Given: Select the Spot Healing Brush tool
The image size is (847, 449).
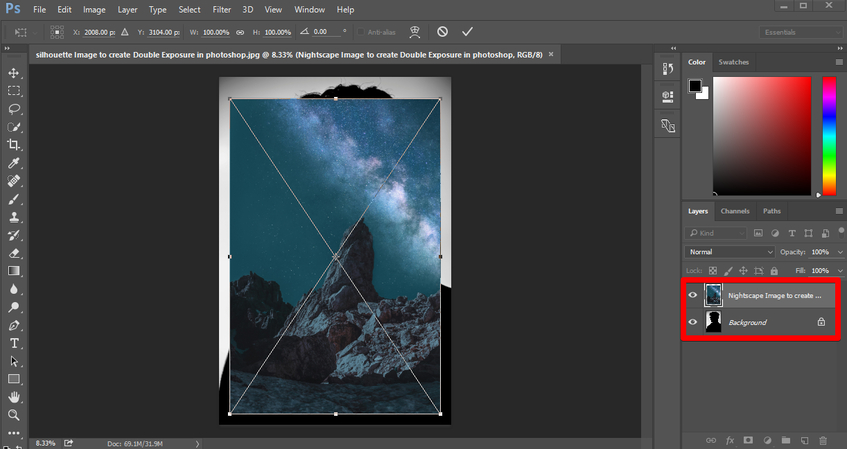Looking at the screenshot, I should [14, 180].
